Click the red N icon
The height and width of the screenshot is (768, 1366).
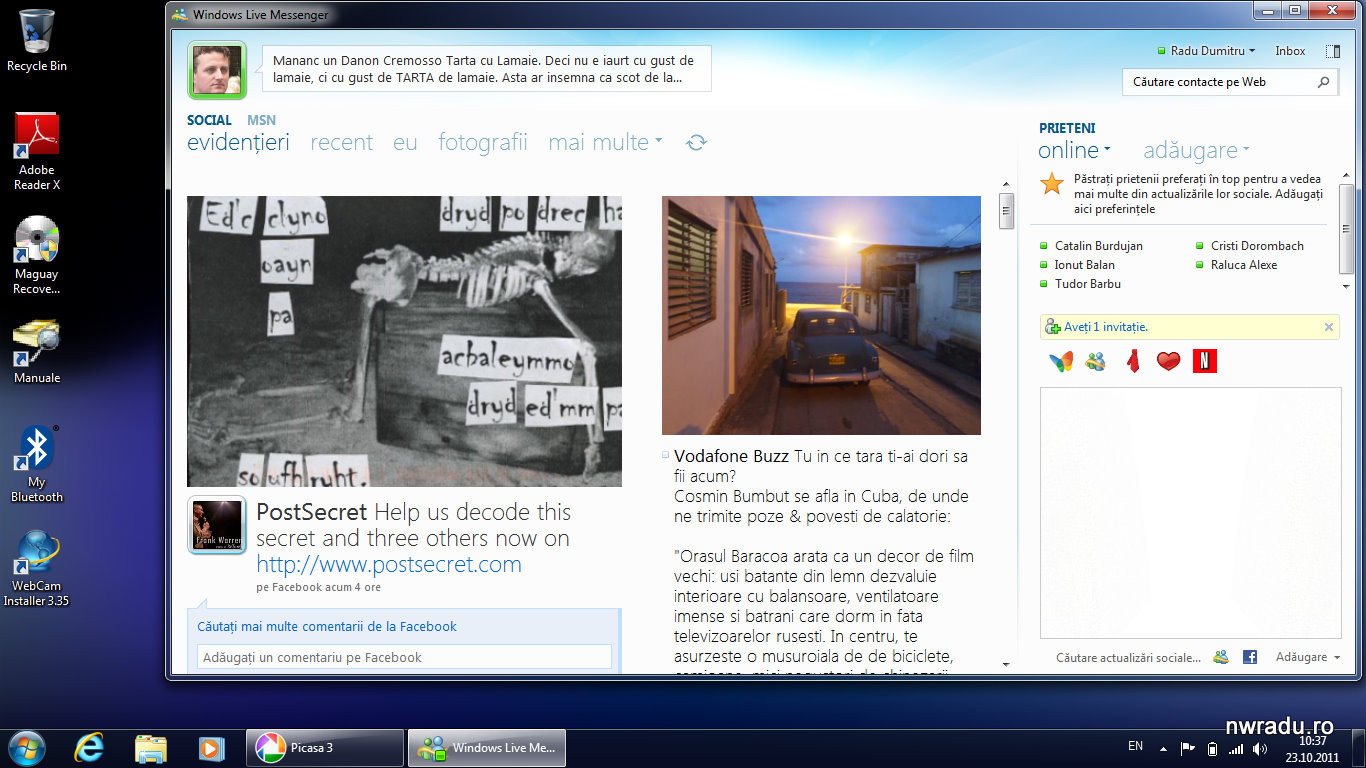click(x=1205, y=361)
